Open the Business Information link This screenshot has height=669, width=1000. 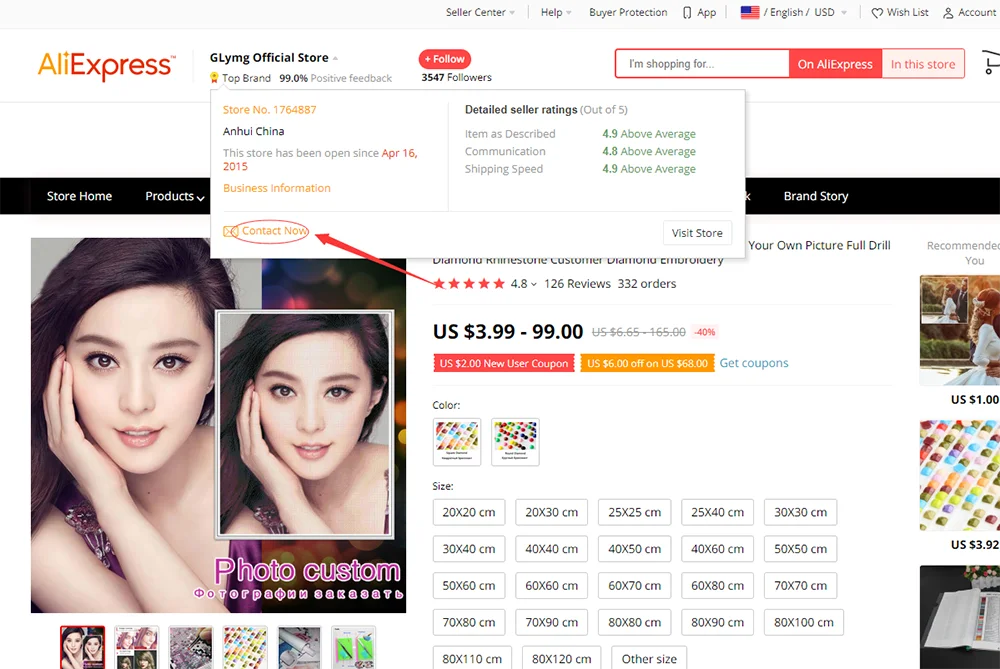click(x=277, y=188)
